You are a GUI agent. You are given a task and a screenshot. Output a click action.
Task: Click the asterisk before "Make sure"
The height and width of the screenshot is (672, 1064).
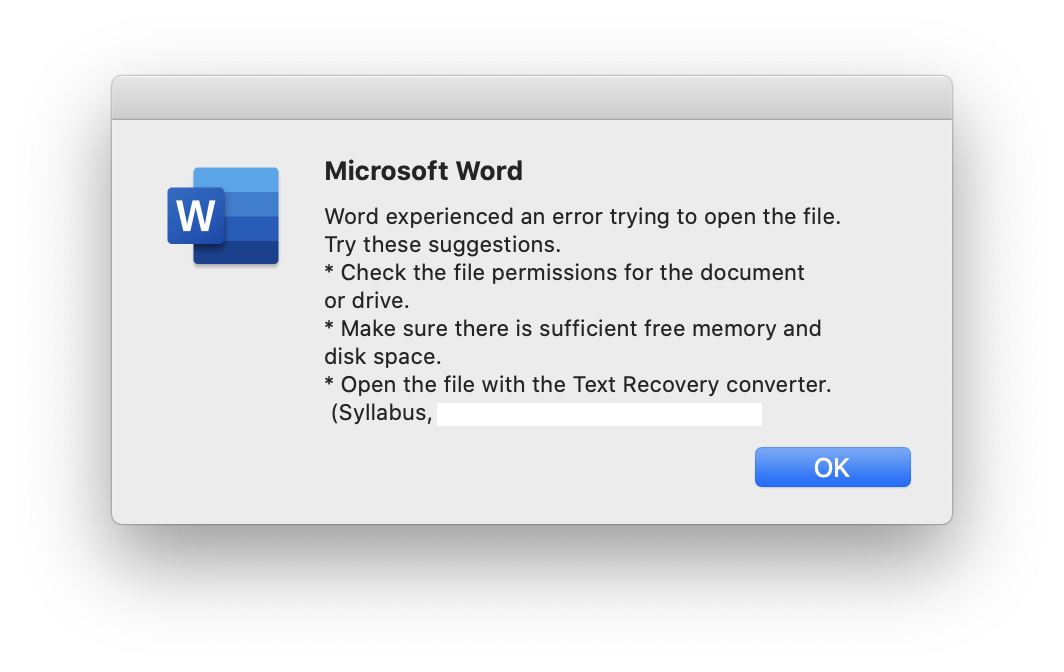coord(329,326)
